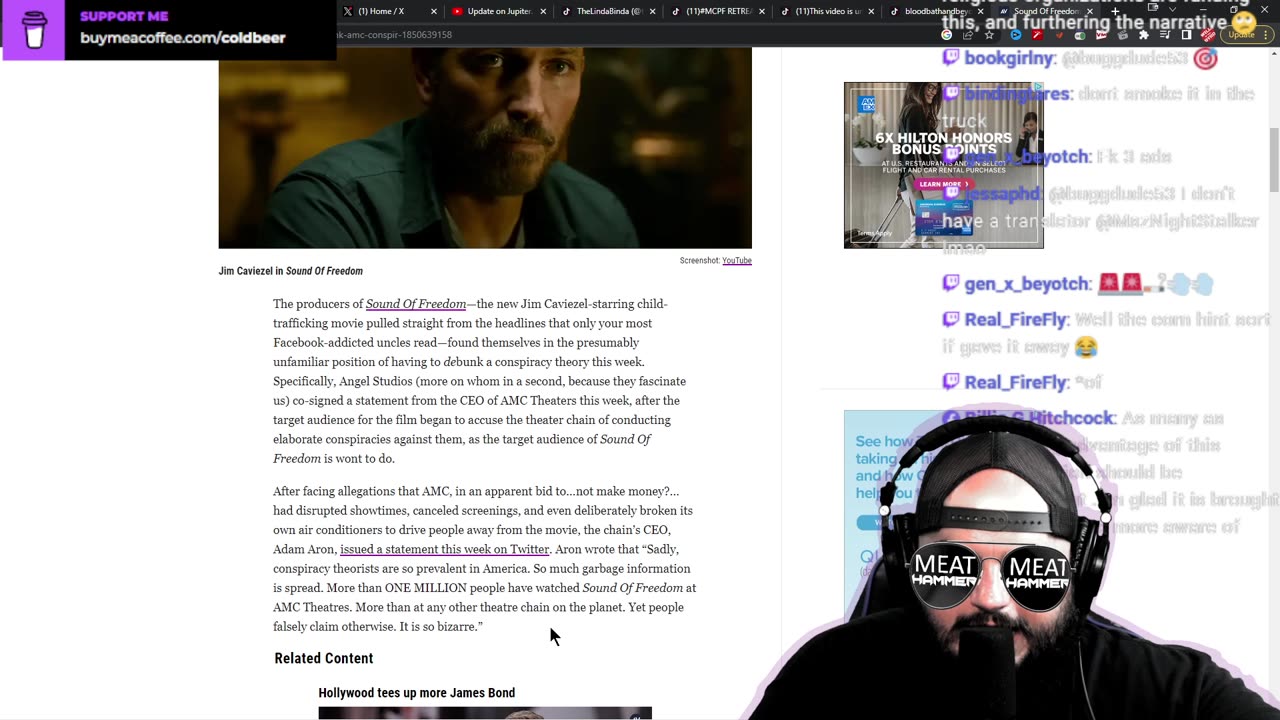Click the red pen extension icon
The height and width of the screenshot is (720, 1280).
1037,35
